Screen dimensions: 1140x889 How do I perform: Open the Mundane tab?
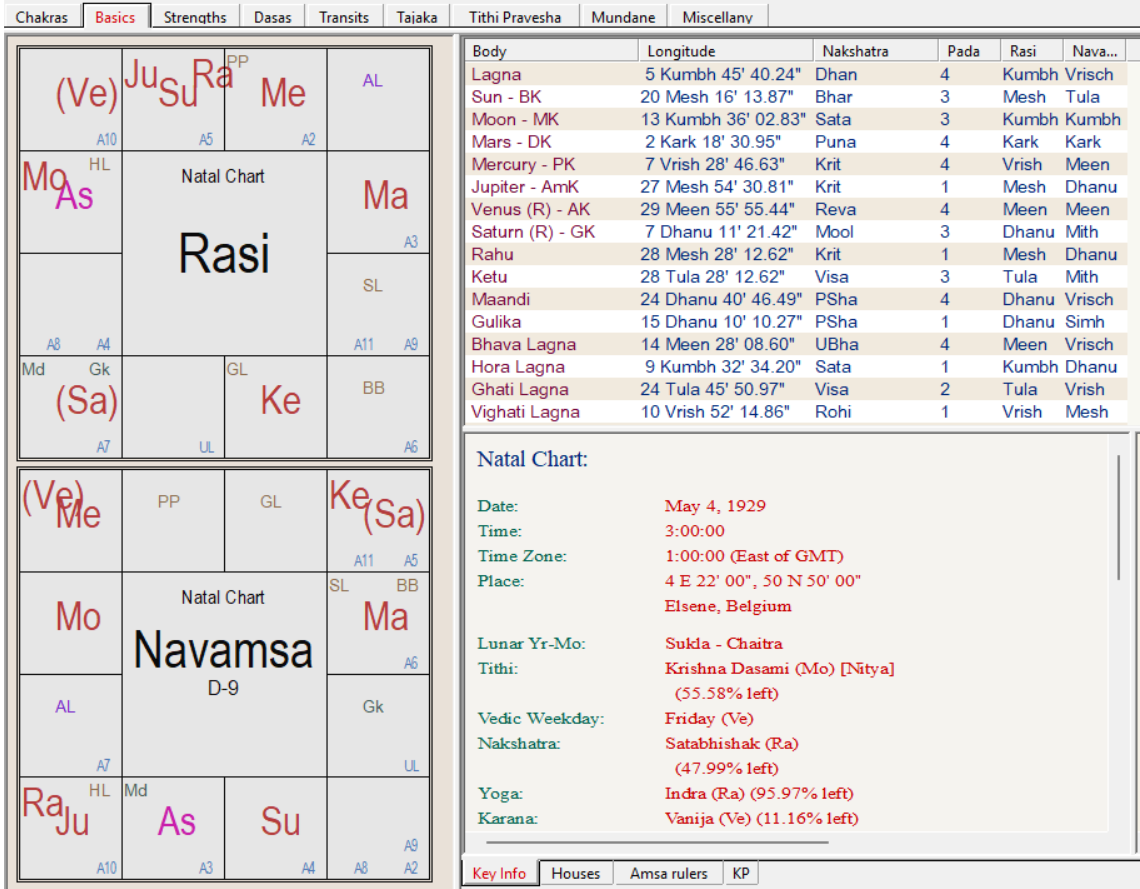click(x=623, y=16)
